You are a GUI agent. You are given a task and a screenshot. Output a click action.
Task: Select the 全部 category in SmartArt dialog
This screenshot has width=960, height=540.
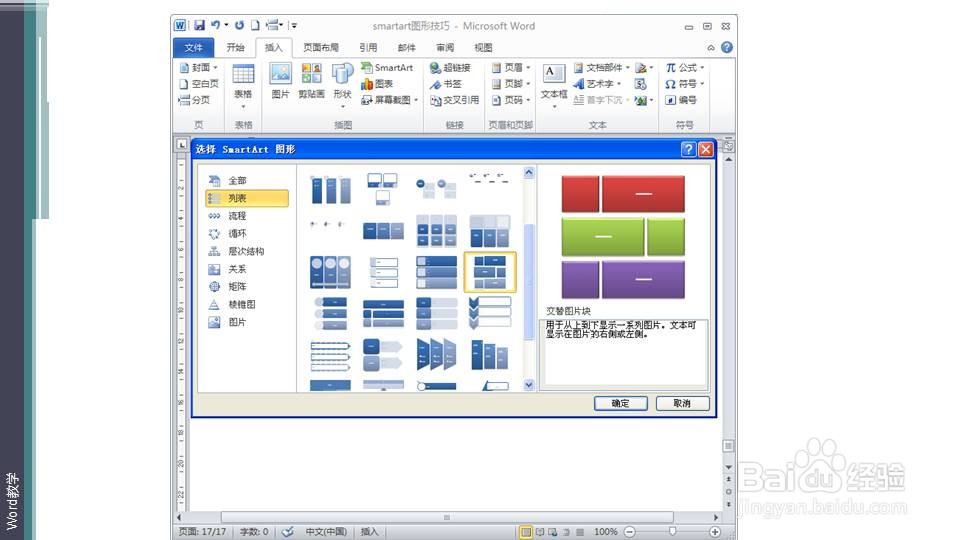pos(247,181)
